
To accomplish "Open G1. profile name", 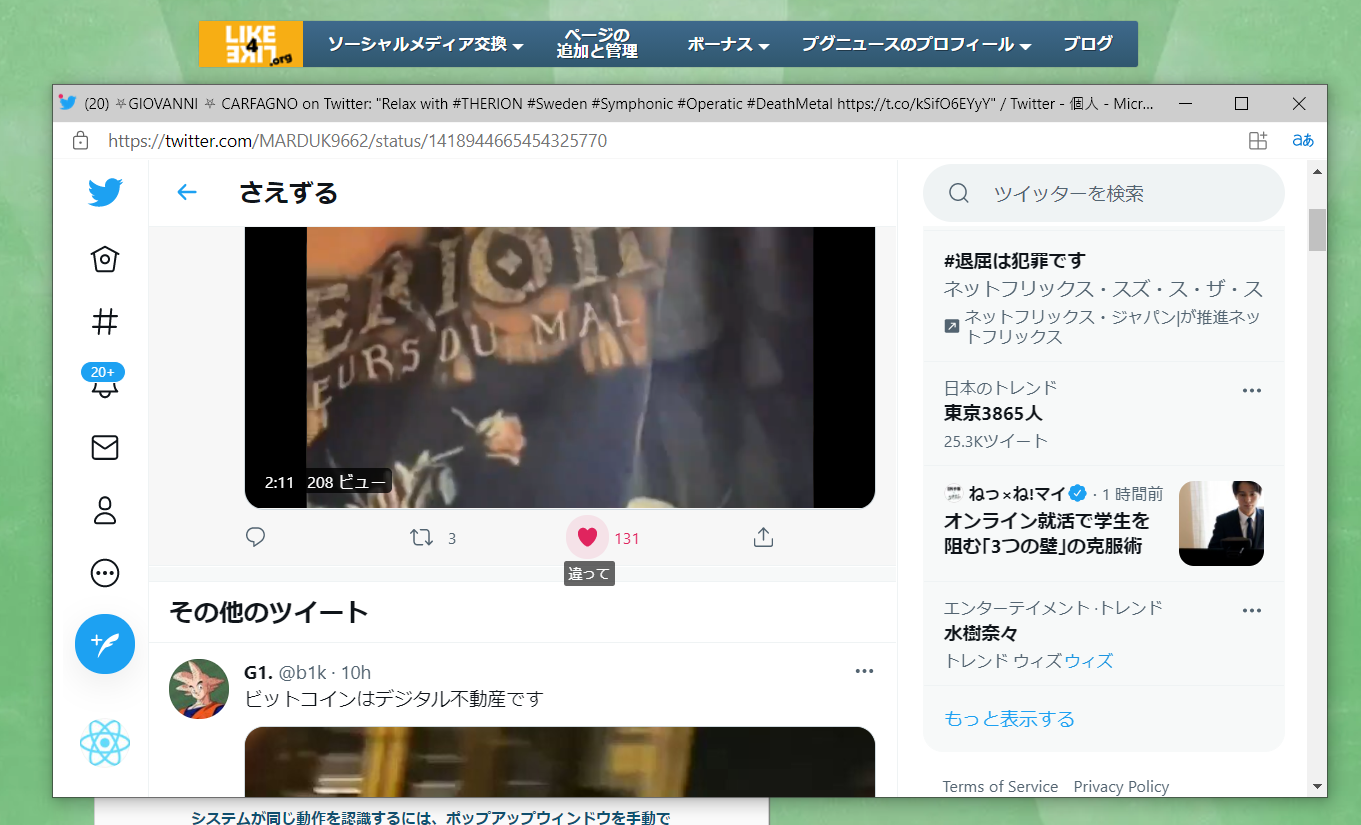I will 258,672.
